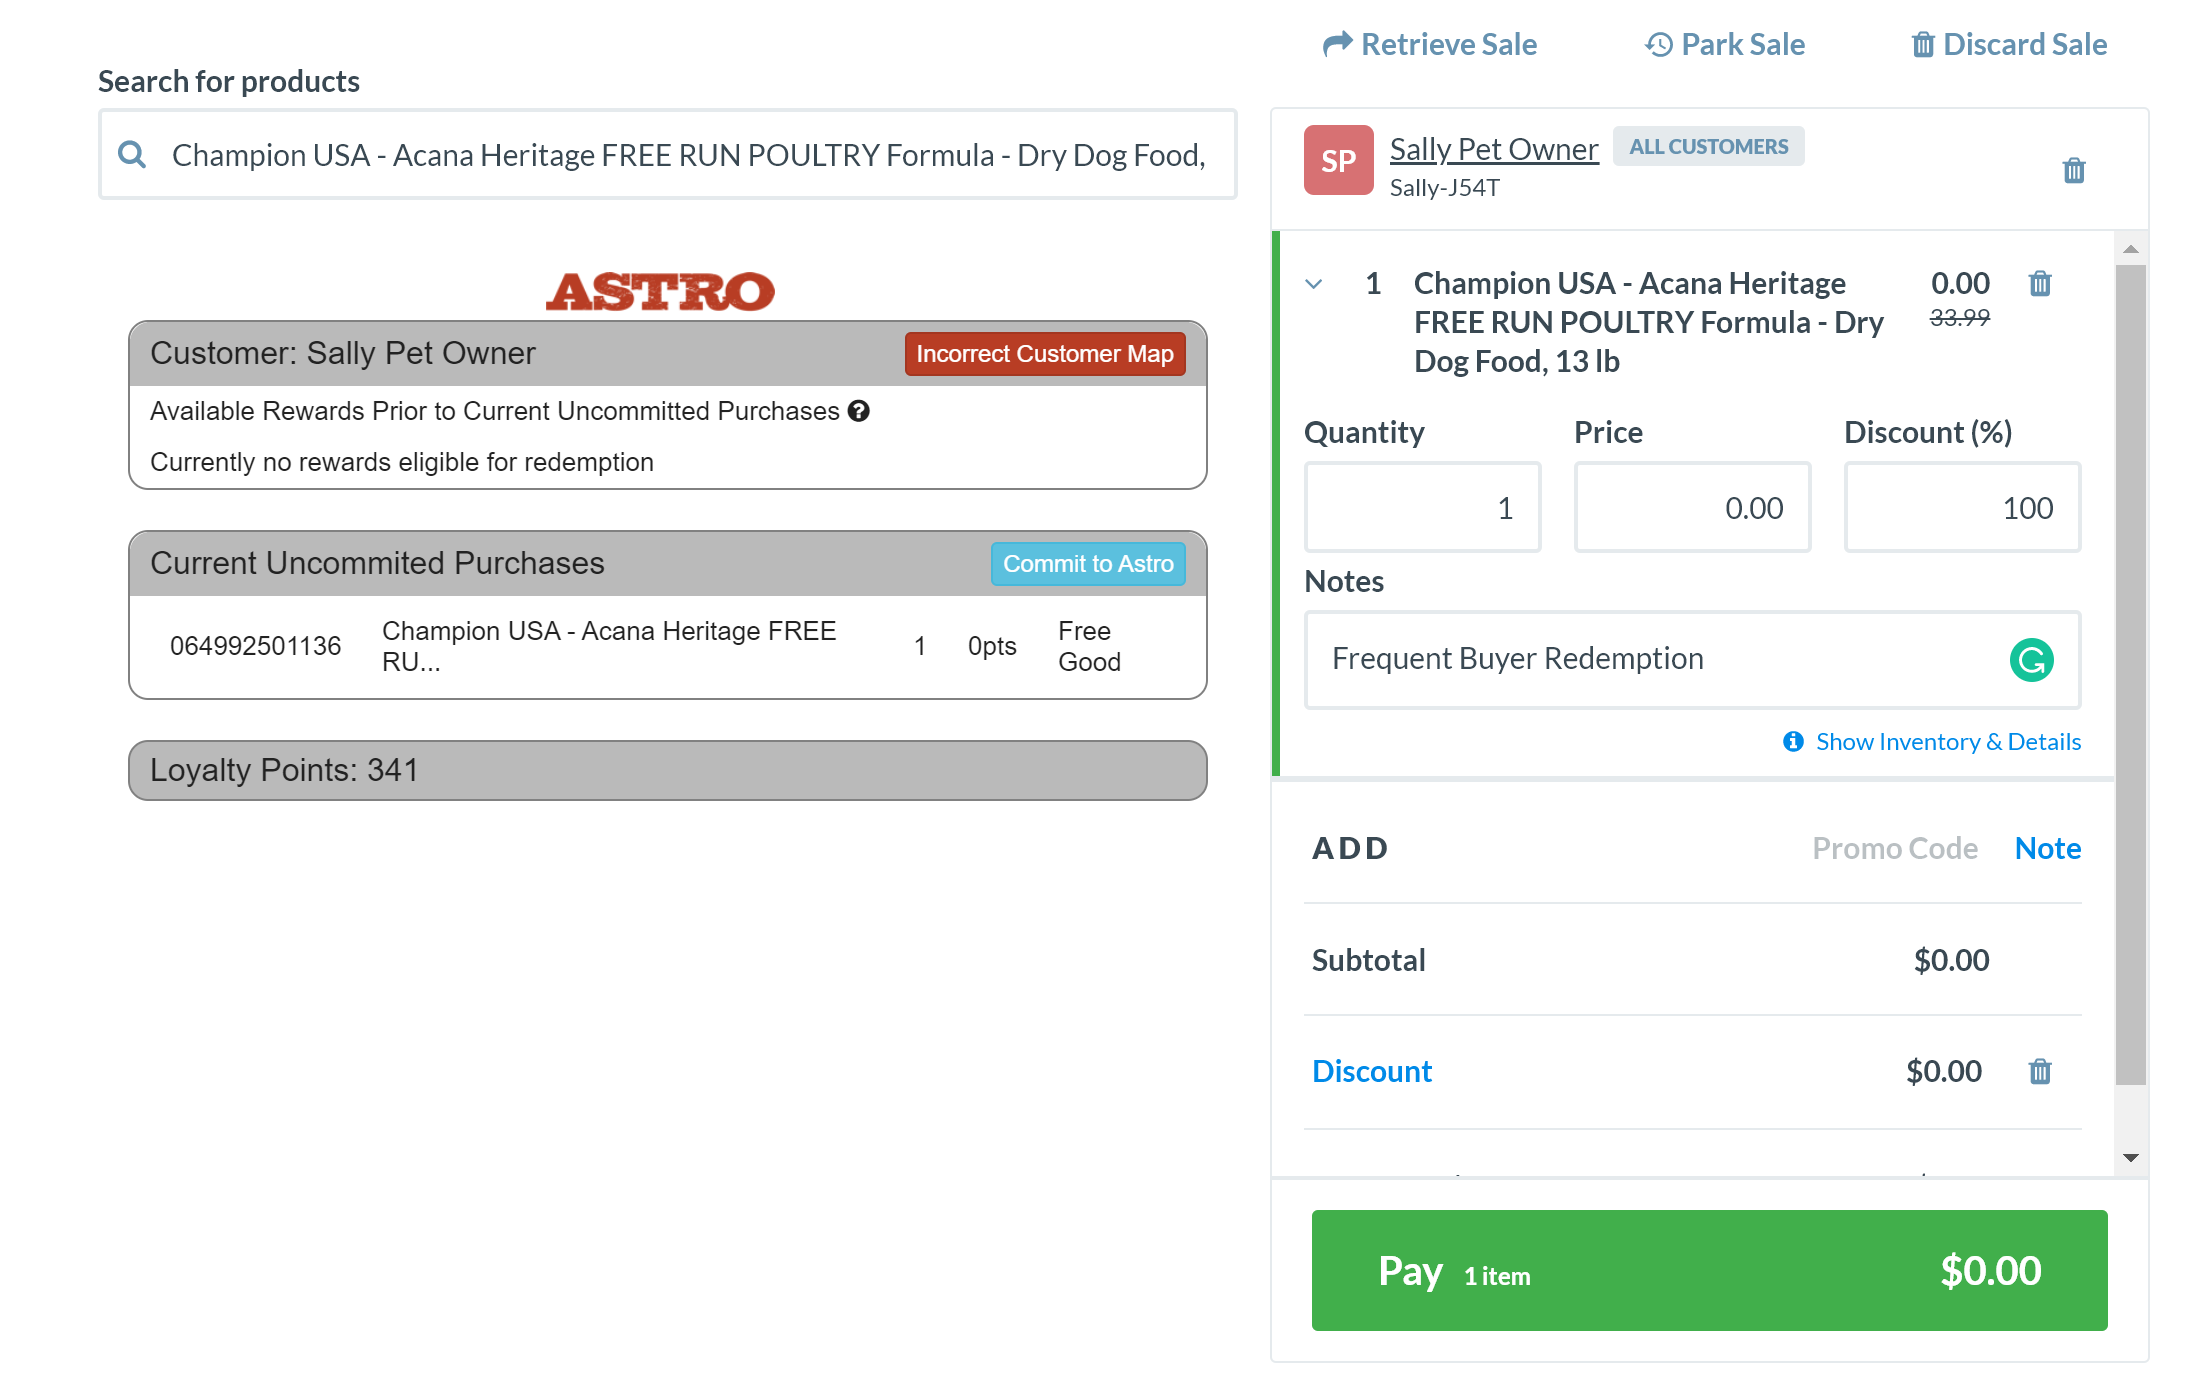This screenshot has width=2211, height=1385.
Task: Click the search magnifier icon
Action: (x=132, y=154)
